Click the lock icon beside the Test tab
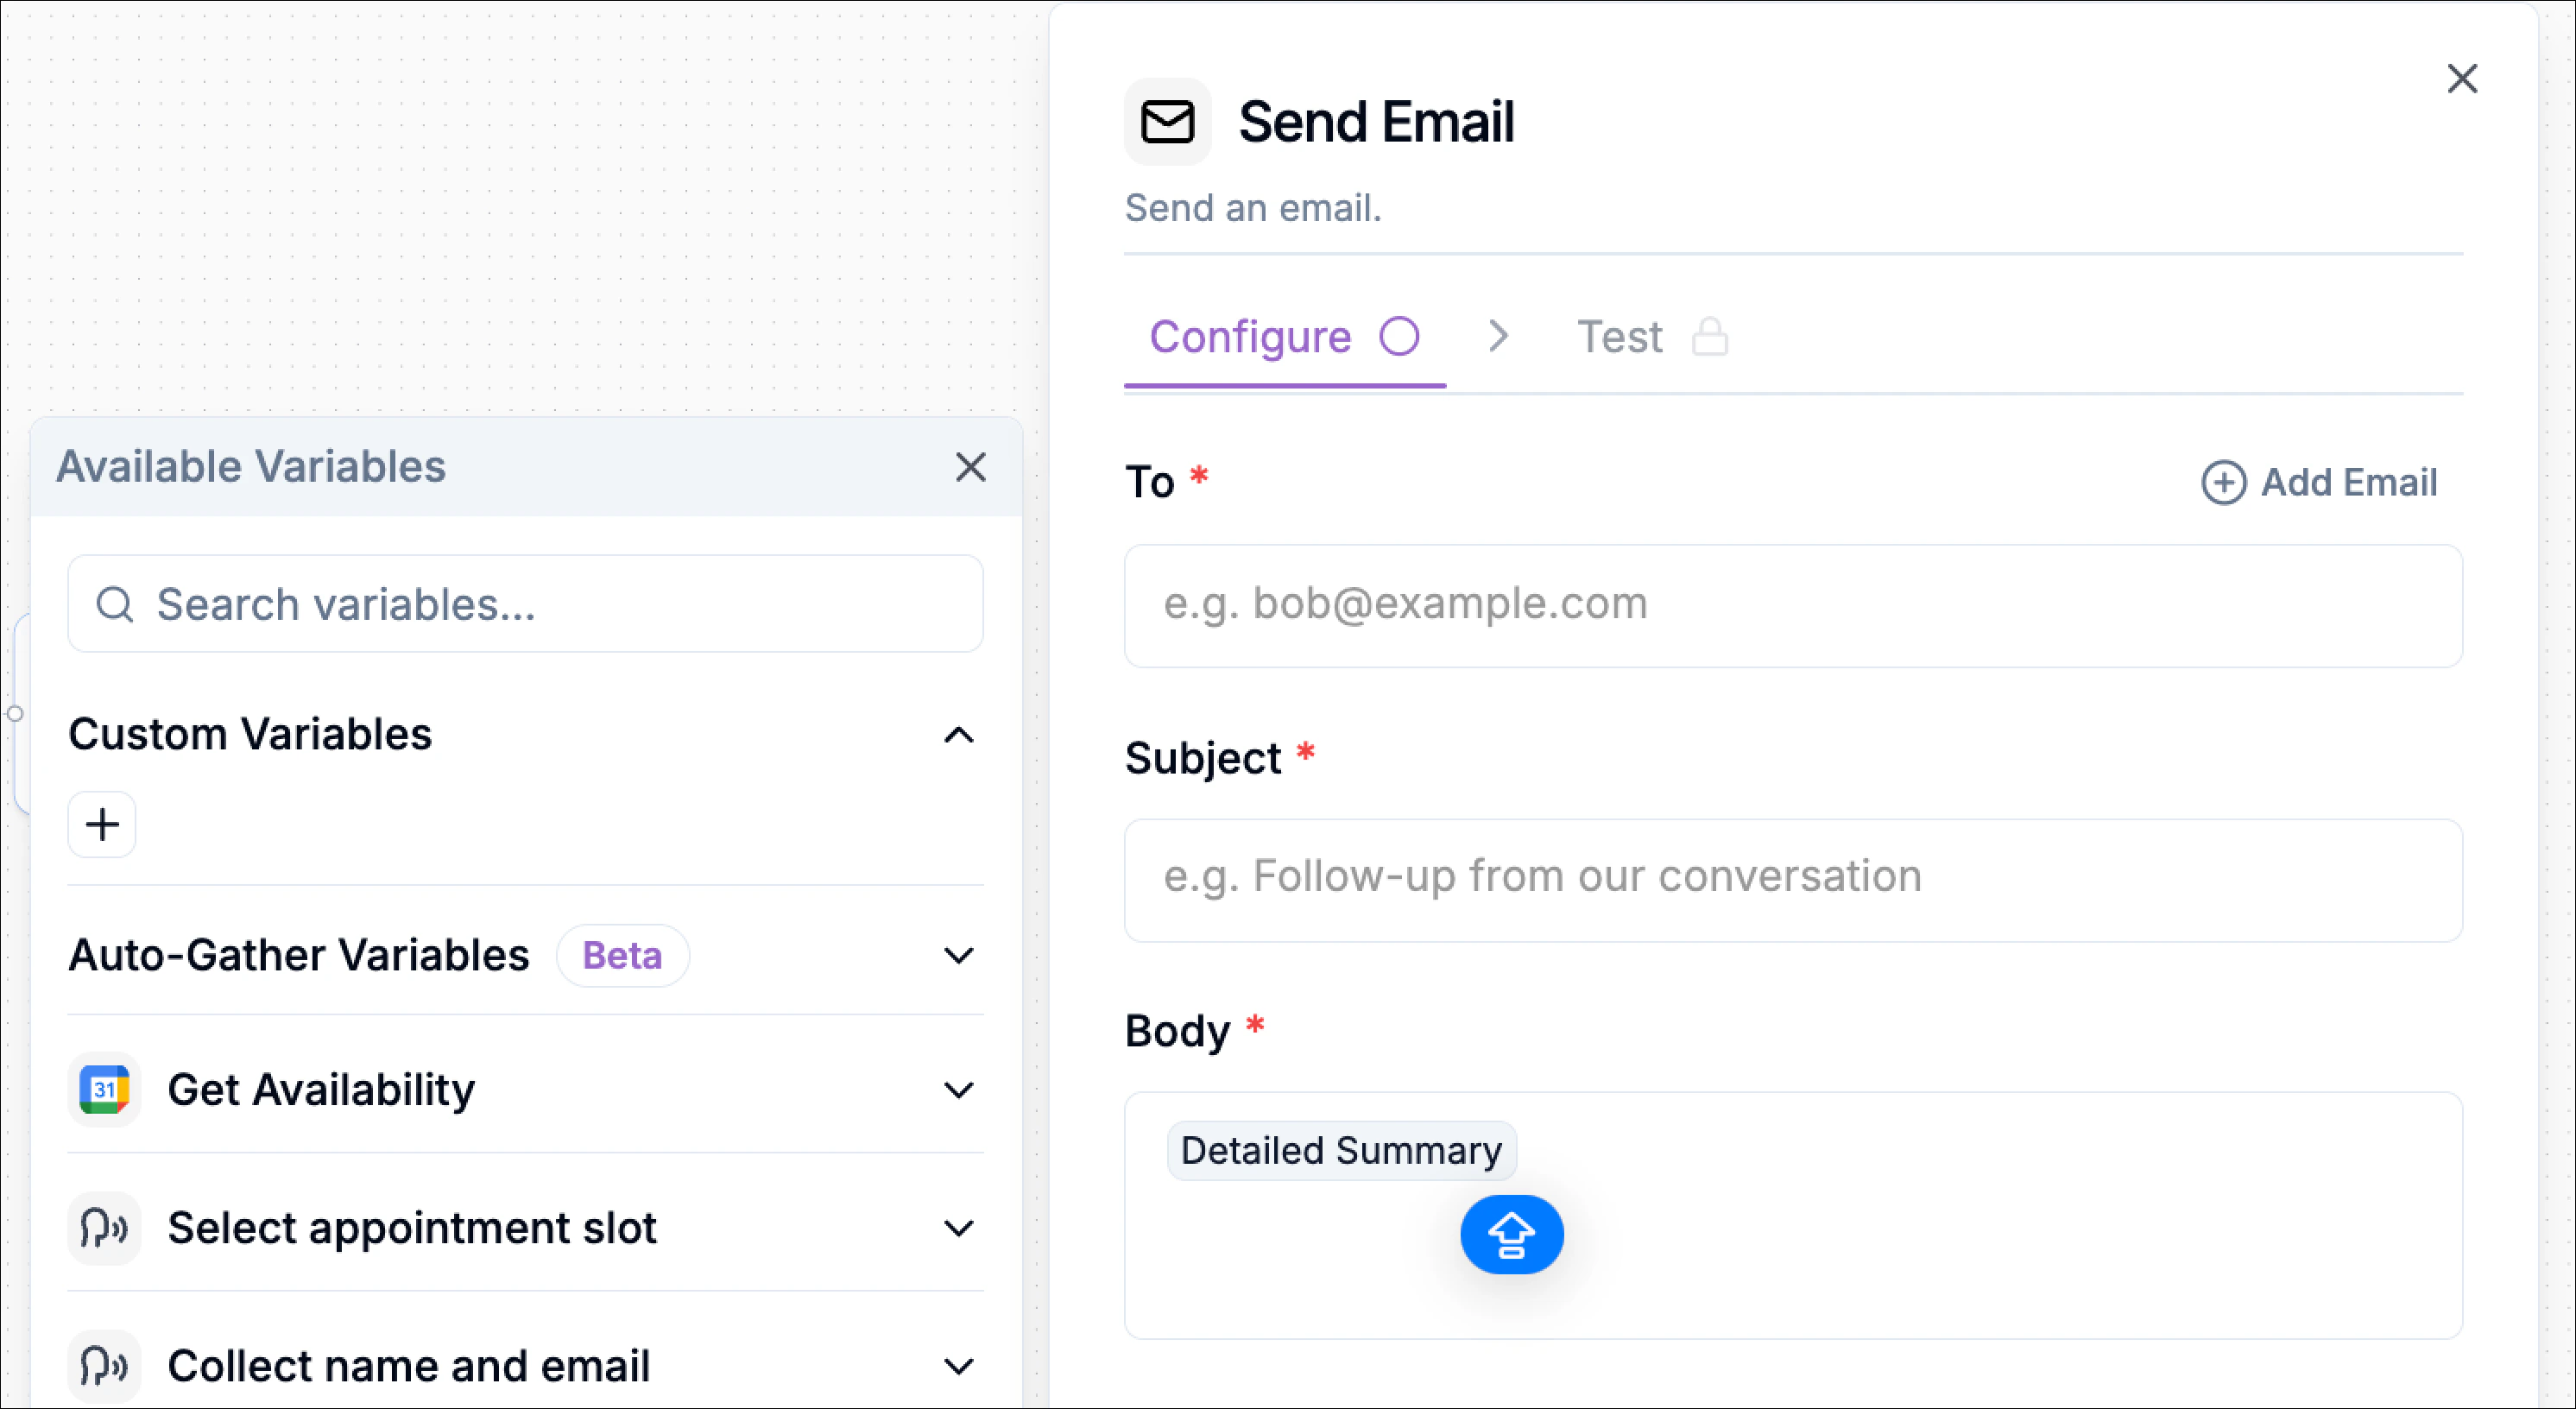 (1711, 336)
